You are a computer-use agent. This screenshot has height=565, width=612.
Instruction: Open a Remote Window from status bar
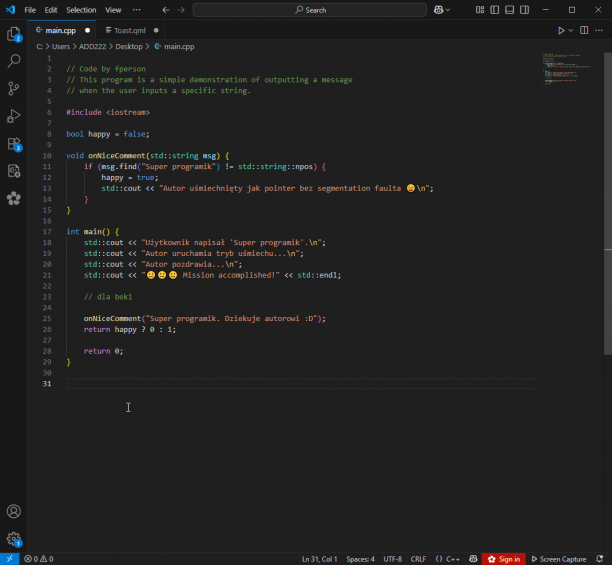pos(10,559)
